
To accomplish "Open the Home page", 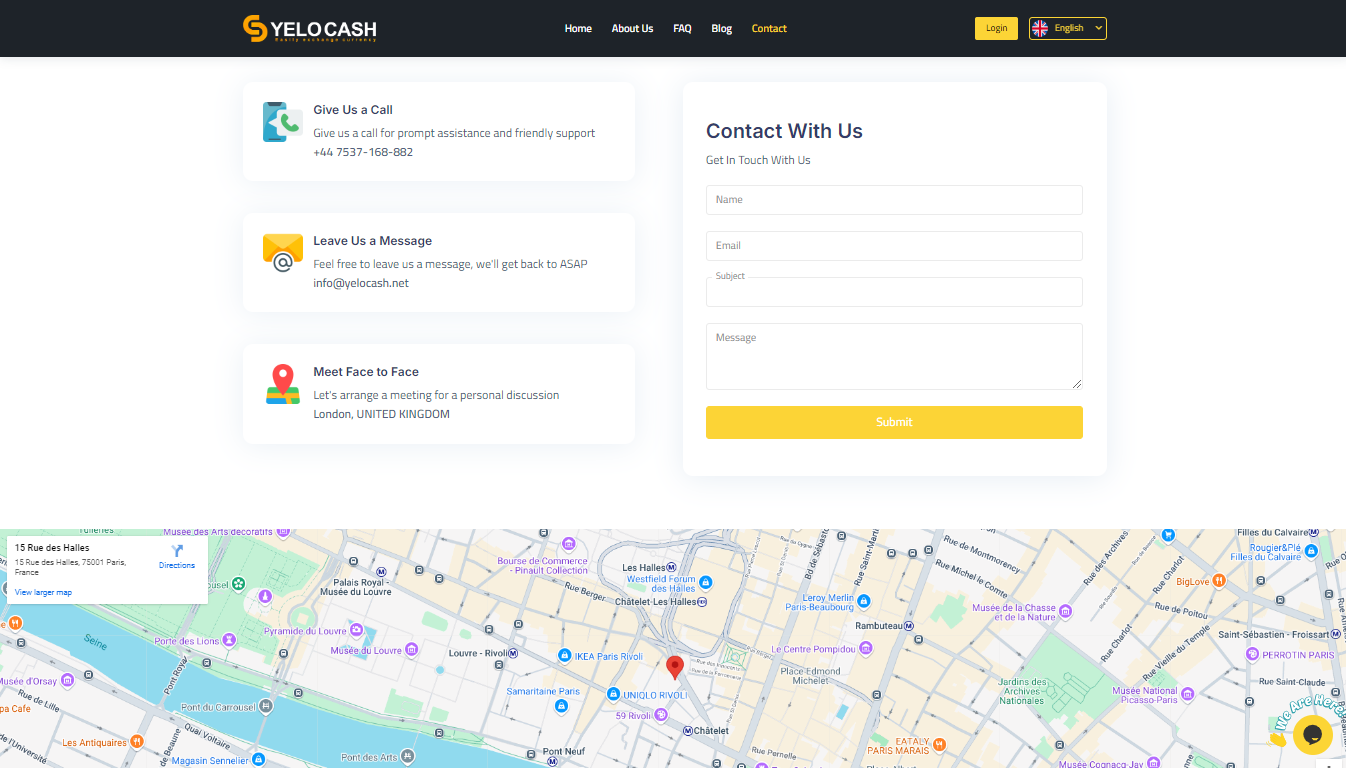I will 578,28.
